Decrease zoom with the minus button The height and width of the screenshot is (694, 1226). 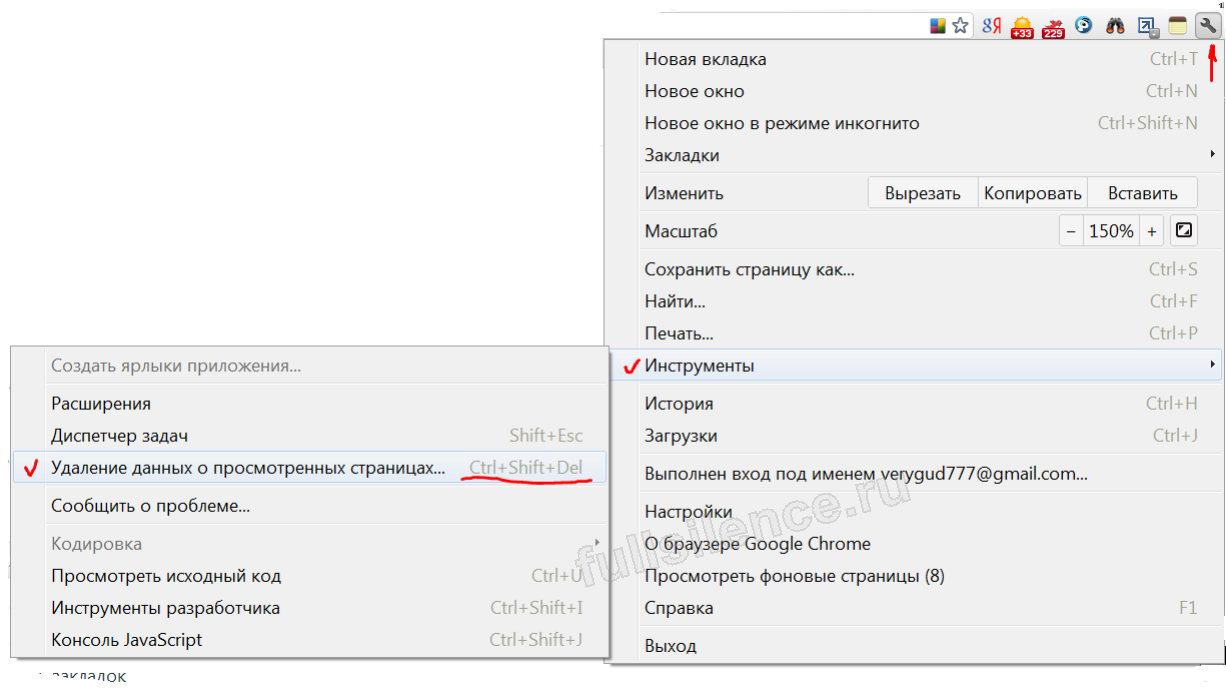coord(1071,231)
